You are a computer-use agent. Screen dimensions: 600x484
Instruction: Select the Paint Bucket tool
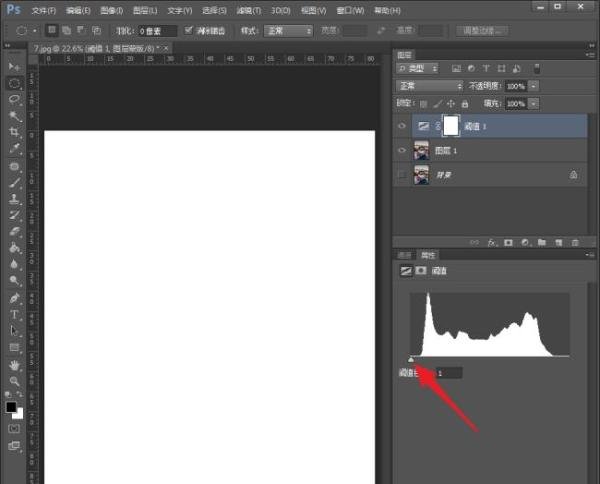[14, 248]
